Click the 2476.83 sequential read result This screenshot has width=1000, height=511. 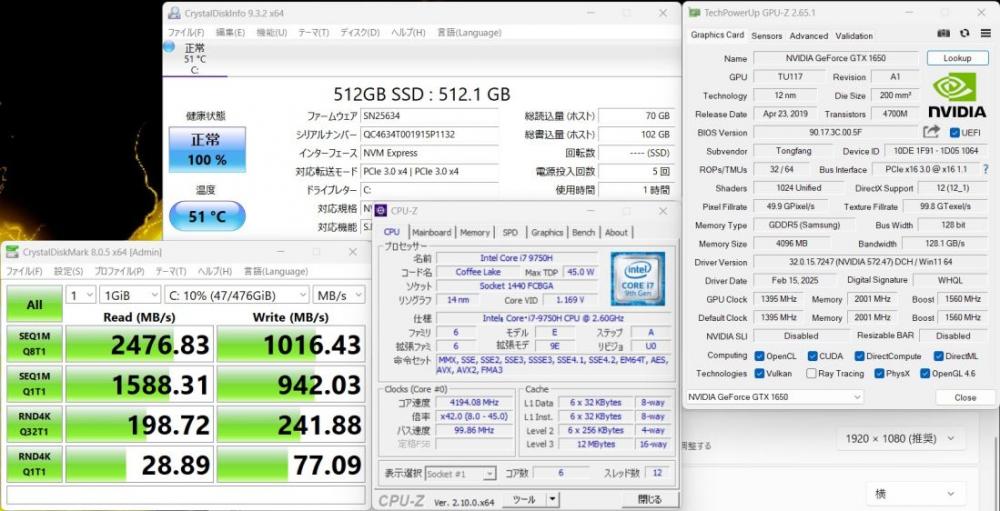pos(138,344)
